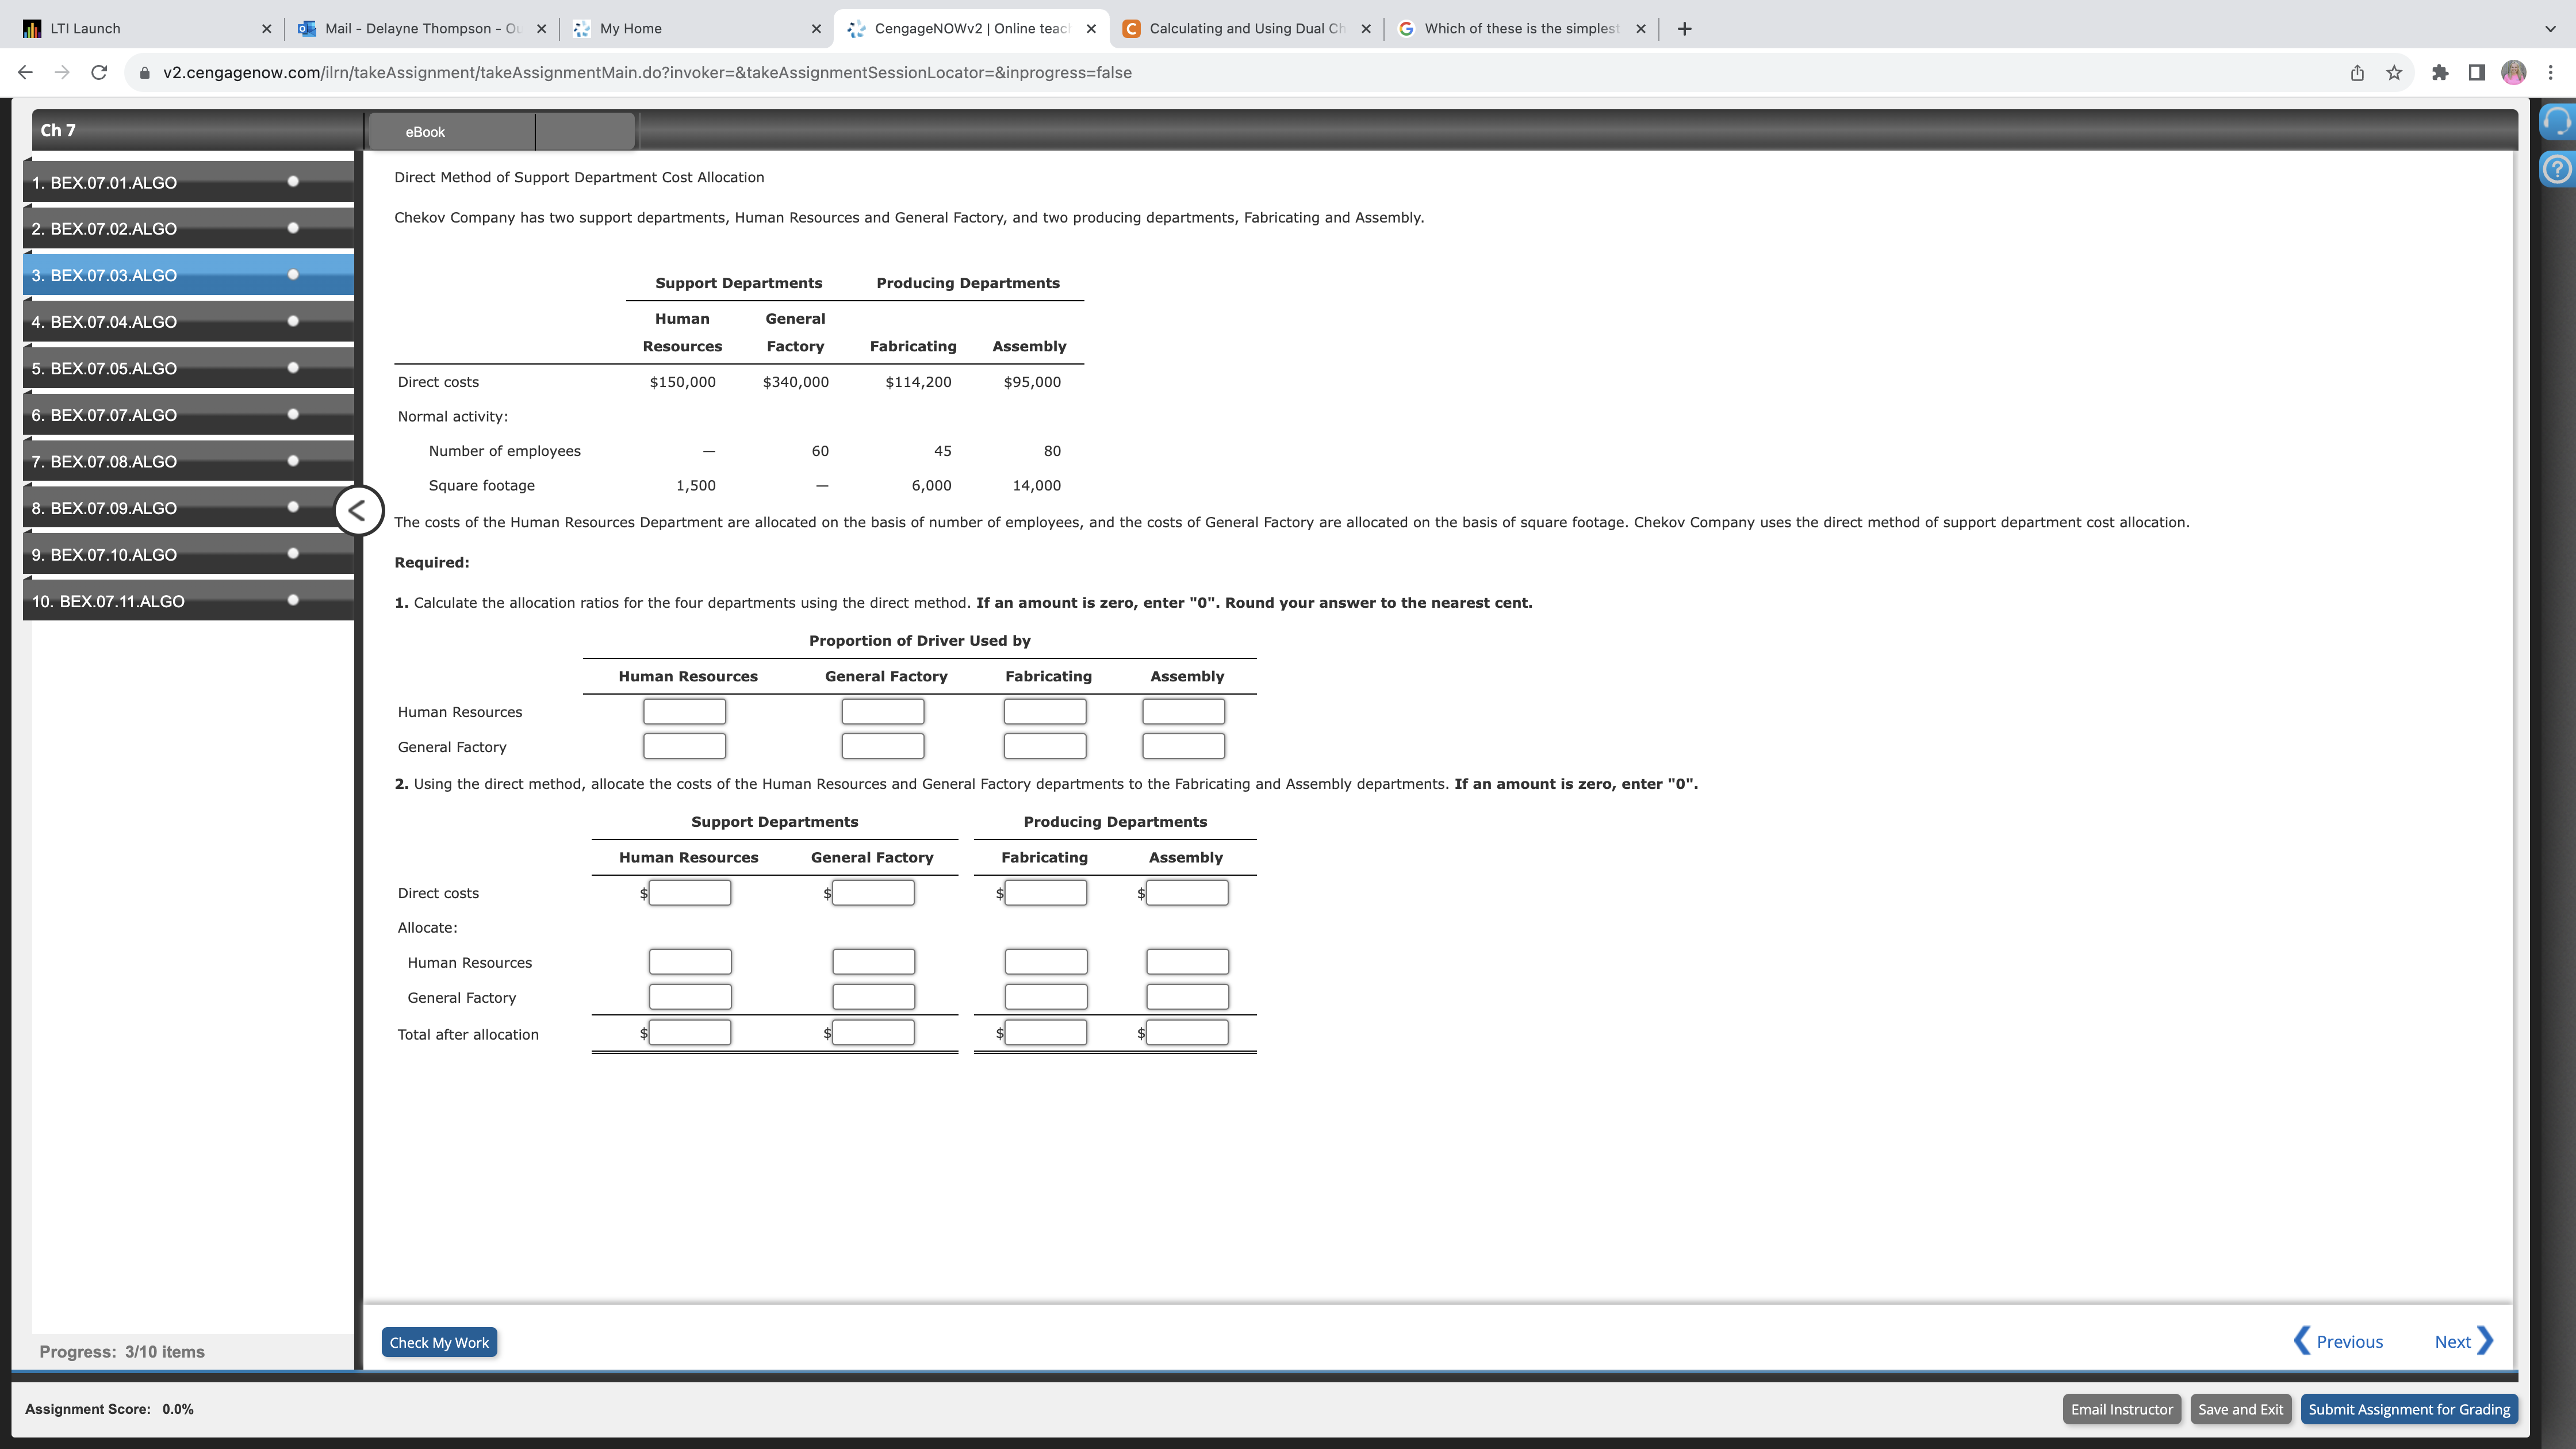The width and height of the screenshot is (2576, 1449).
Task: Click the lock icon in the address bar
Action: click(x=145, y=72)
